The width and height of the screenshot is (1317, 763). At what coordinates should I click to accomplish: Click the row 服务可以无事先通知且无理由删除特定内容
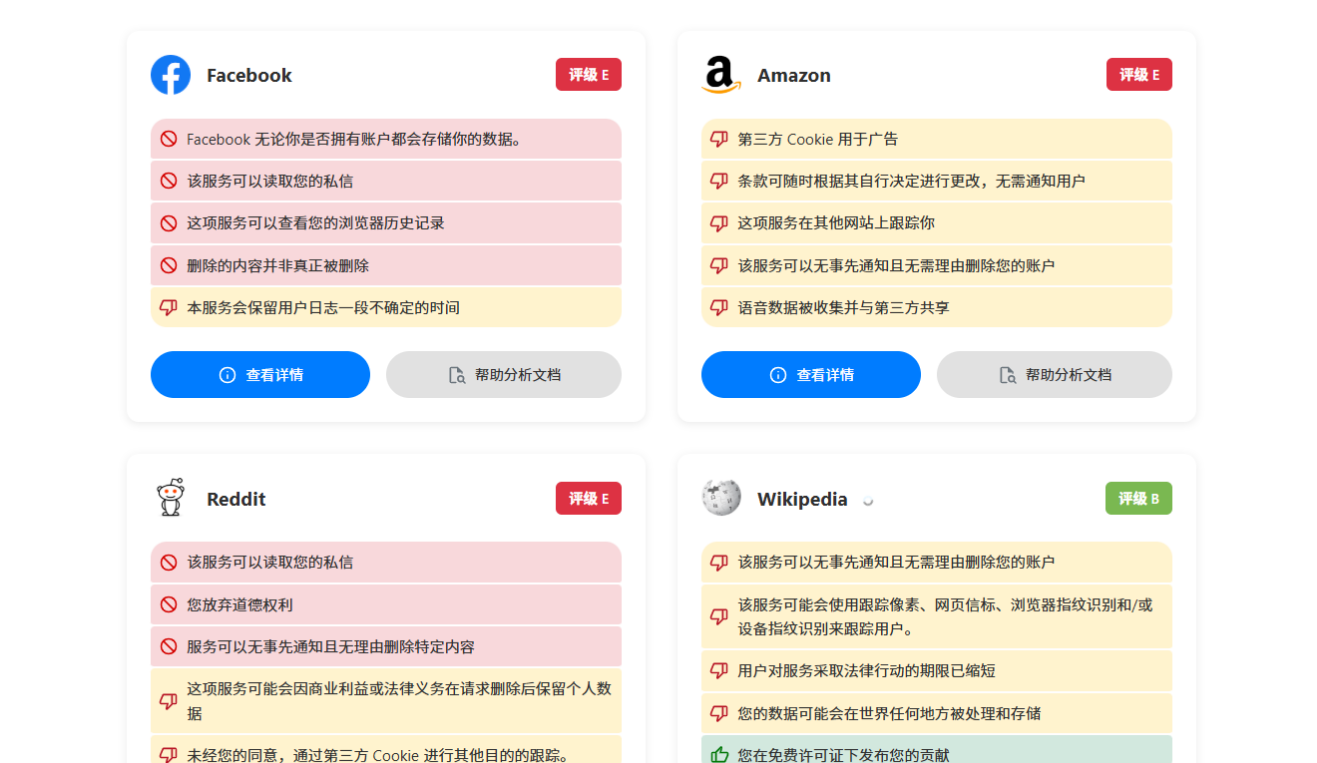(x=386, y=646)
